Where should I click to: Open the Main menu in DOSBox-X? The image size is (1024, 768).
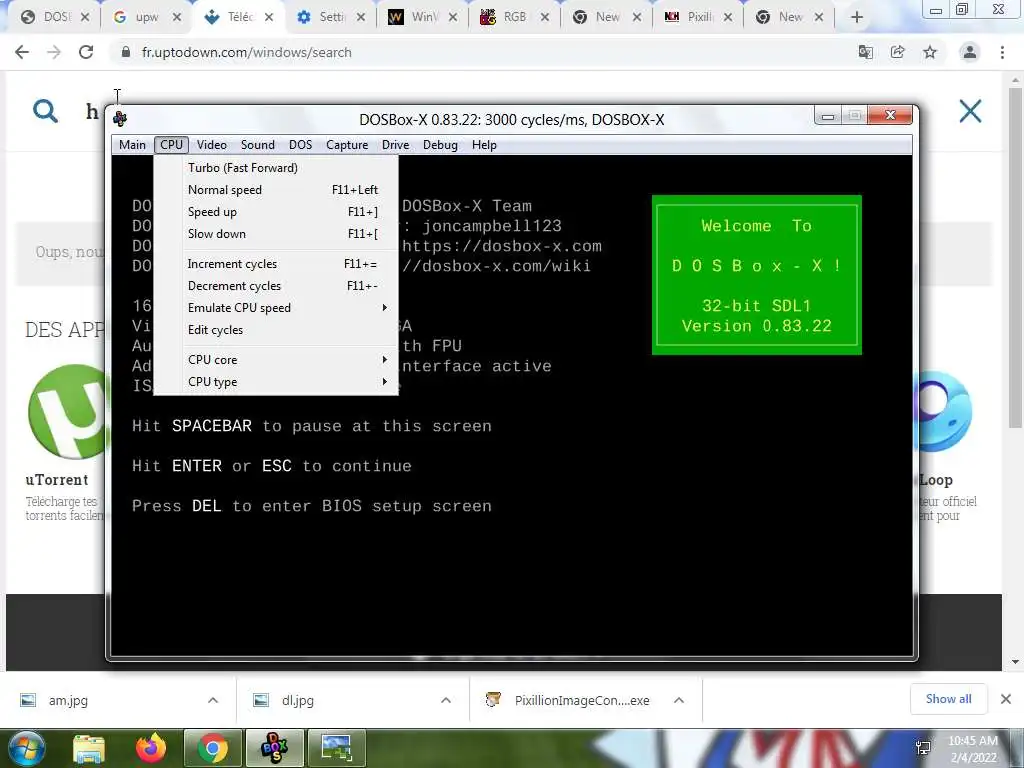pyautogui.click(x=133, y=145)
